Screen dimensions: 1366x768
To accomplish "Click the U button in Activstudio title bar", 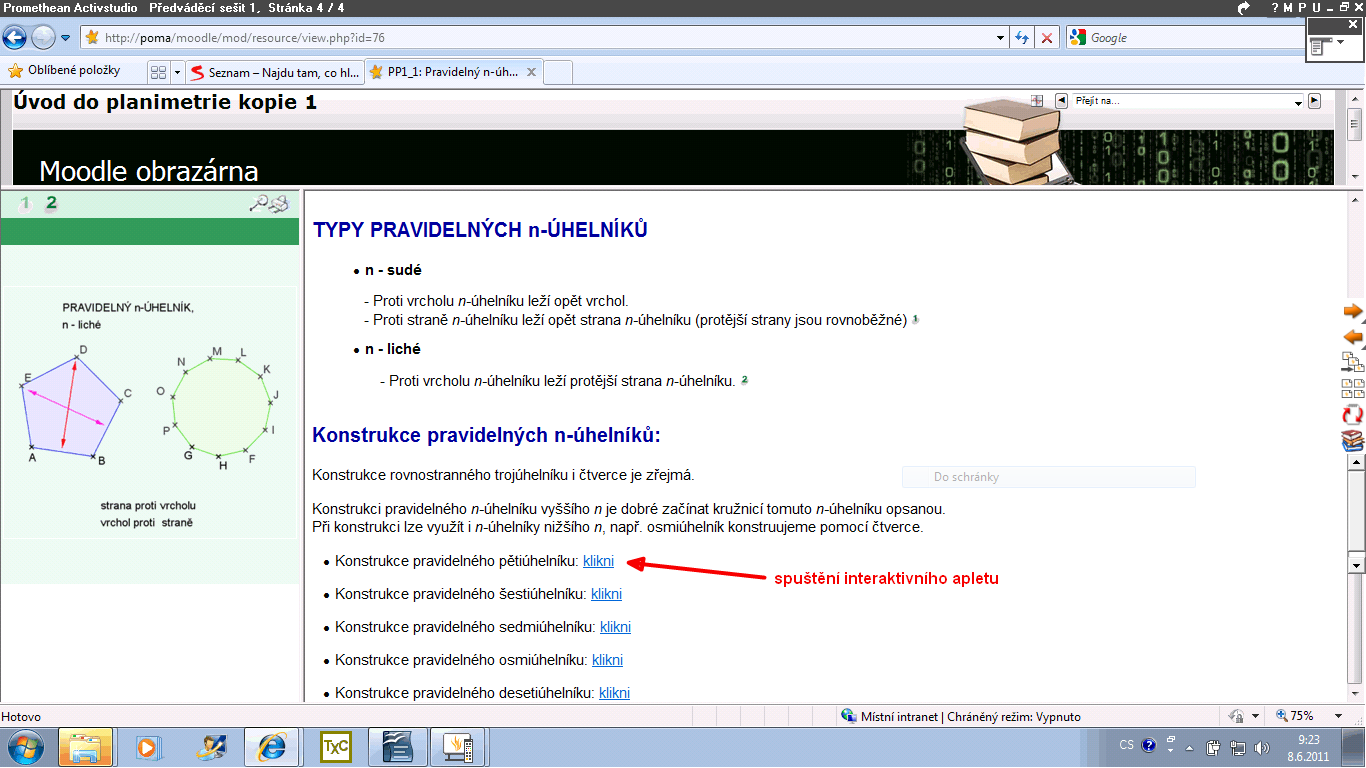I will [1316, 7].
